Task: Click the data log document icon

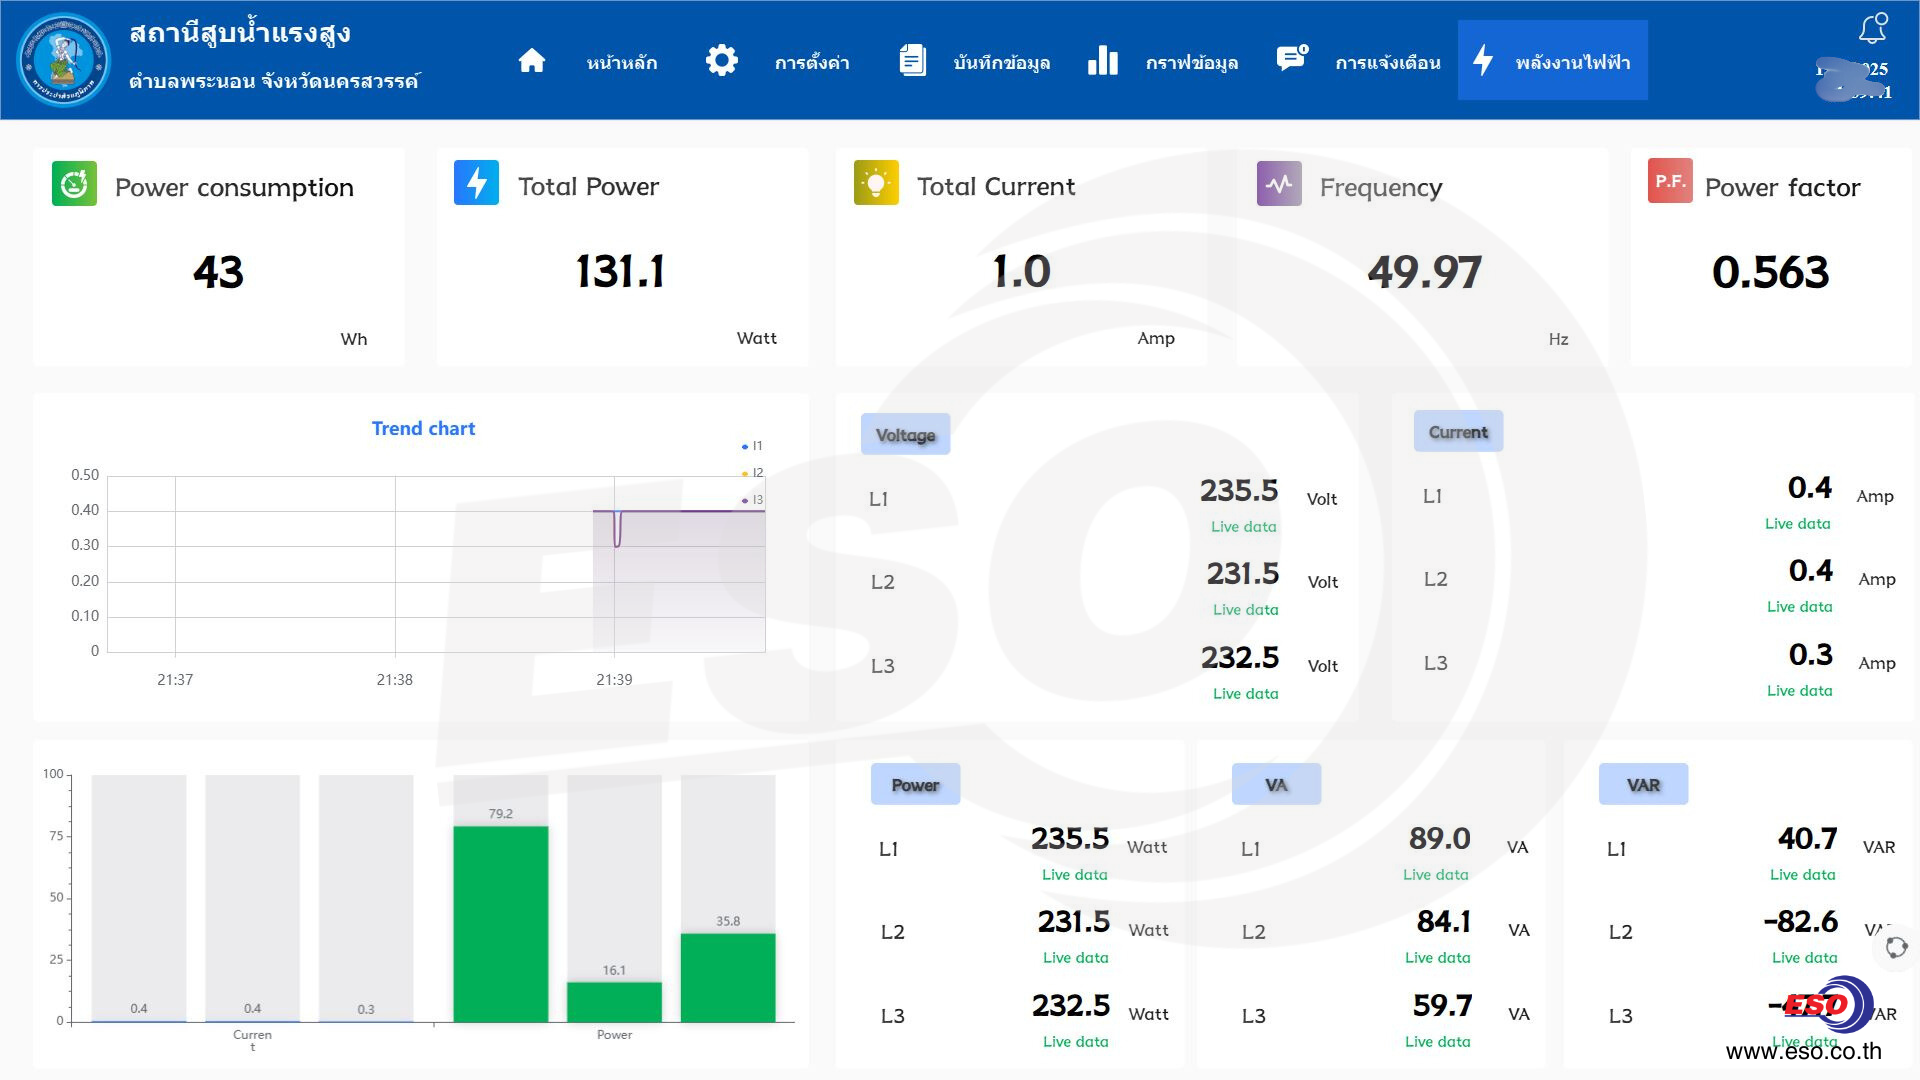Action: tap(912, 61)
